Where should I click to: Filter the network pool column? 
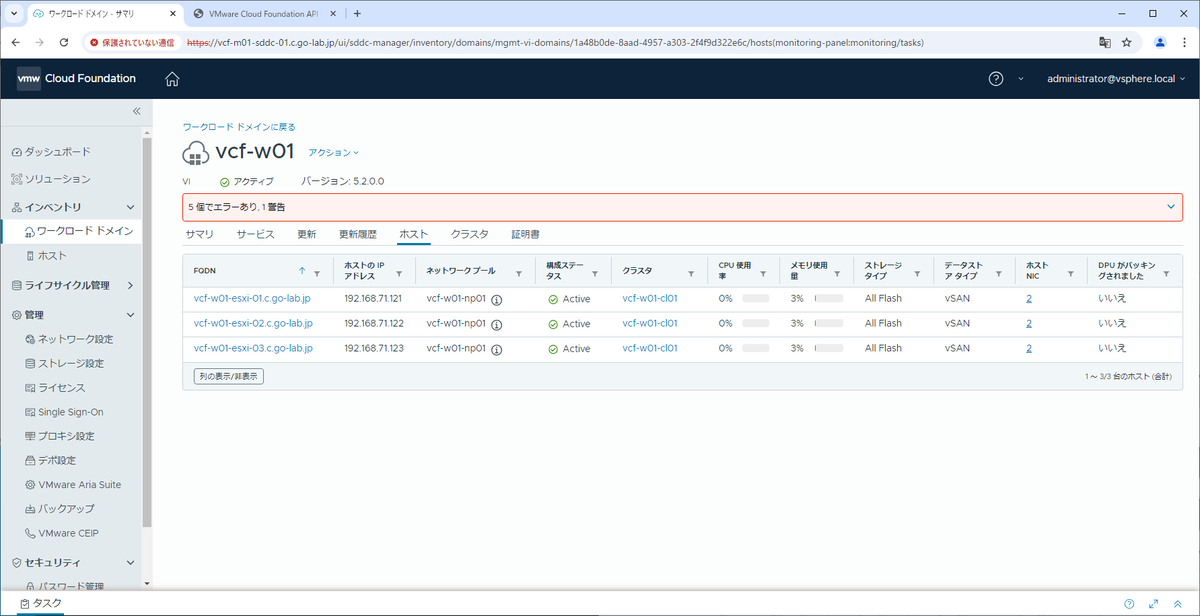(x=519, y=272)
